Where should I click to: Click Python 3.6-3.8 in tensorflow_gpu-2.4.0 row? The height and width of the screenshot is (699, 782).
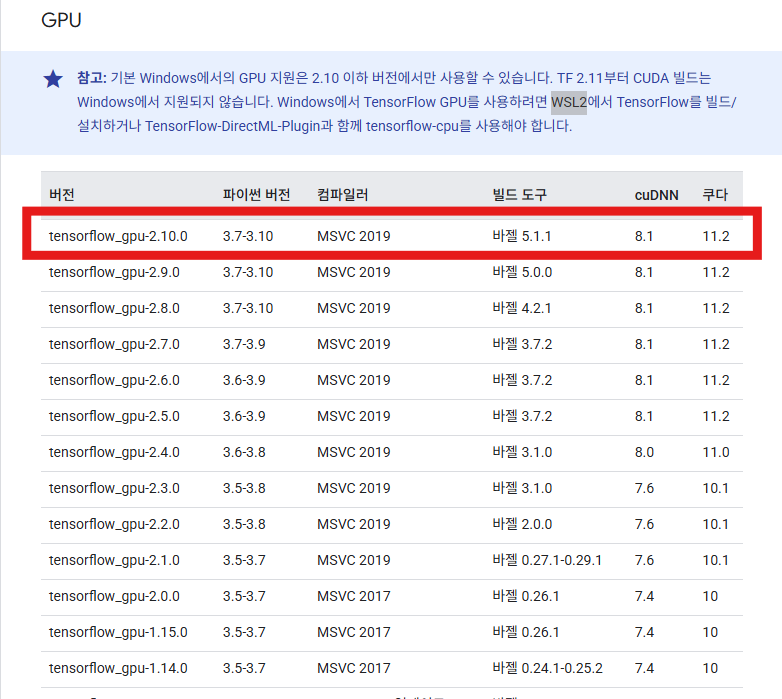click(x=244, y=452)
